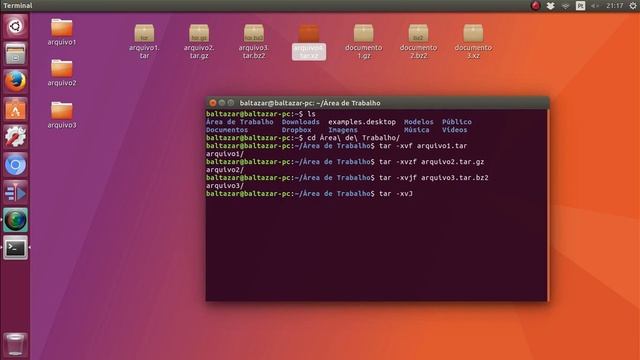640x360 pixels.
Task: Click 'Downloads' in ls output
Action: [300, 122]
